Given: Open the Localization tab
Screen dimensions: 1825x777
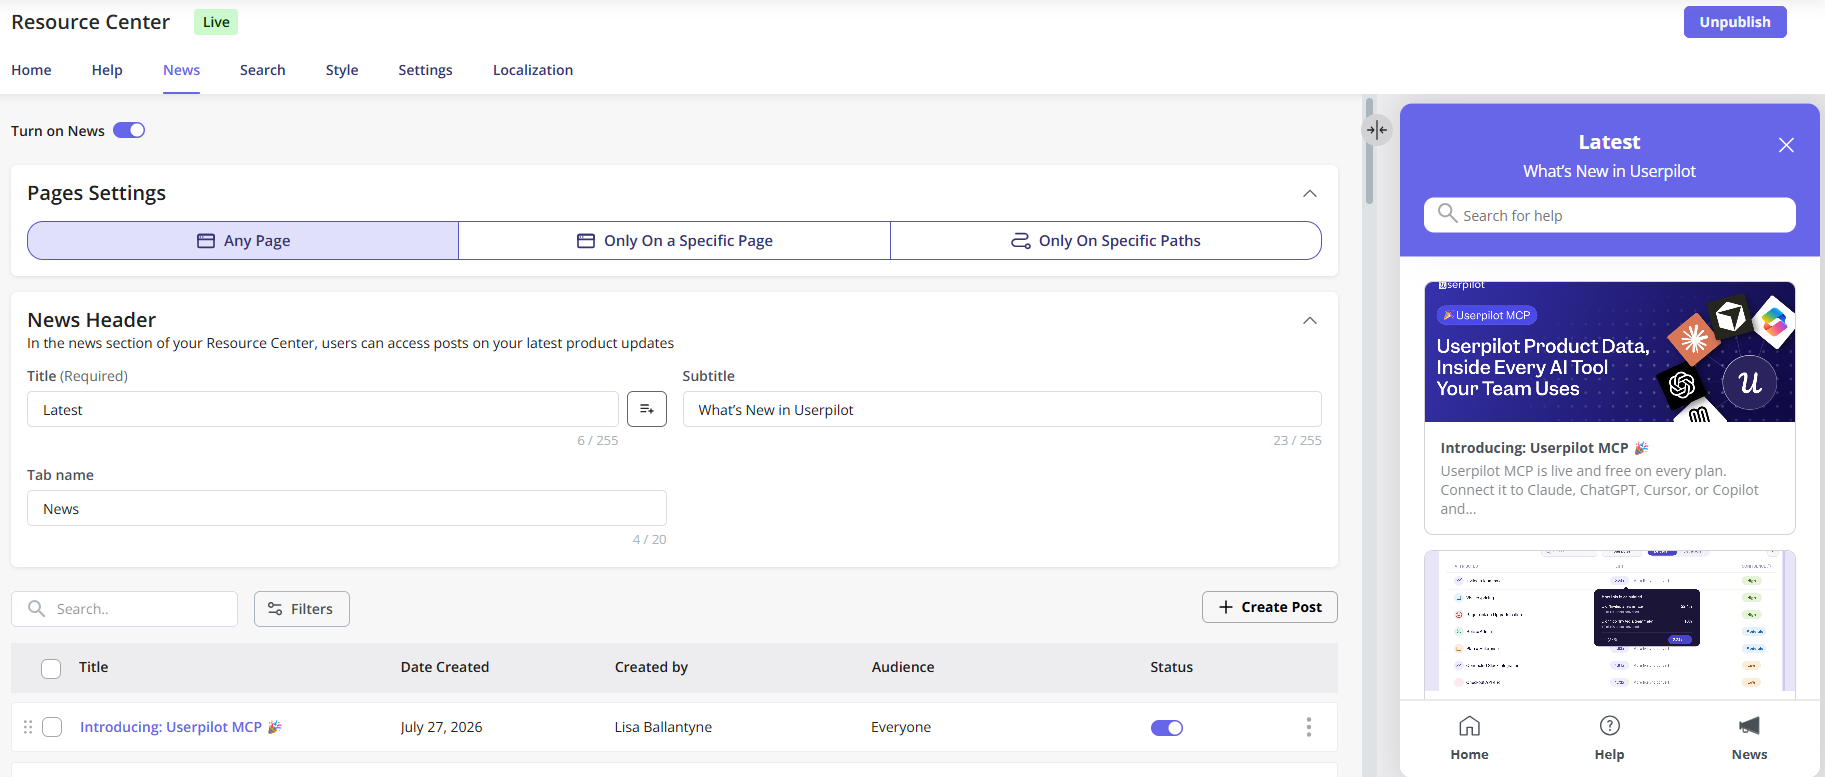Looking at the screenshot, I should (533, 70).
